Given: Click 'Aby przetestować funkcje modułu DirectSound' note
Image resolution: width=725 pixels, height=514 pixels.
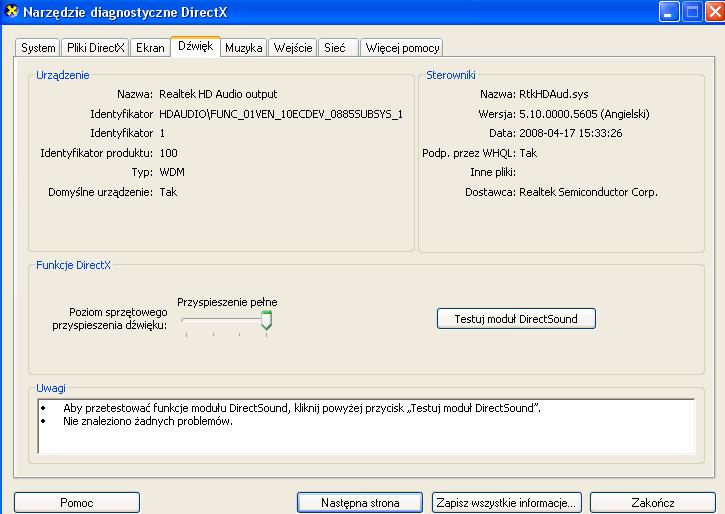Looking at the screenshot, I should point(302,408).
